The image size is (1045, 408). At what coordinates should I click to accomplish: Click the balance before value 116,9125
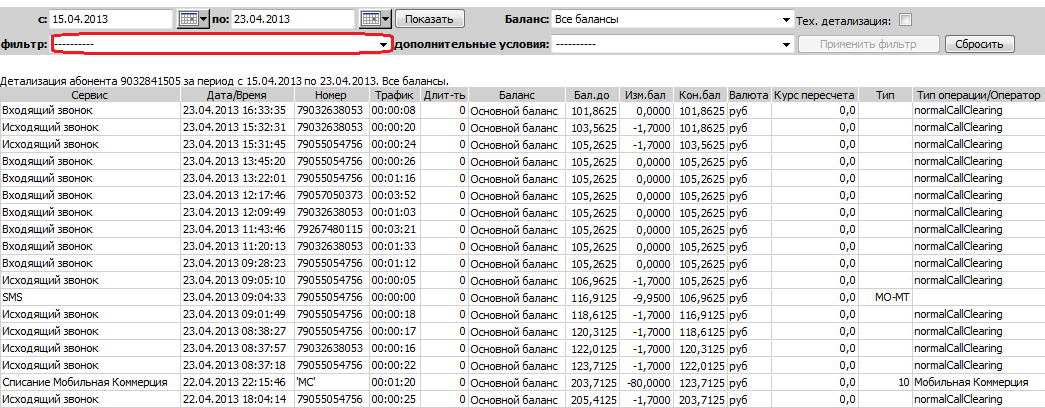tap(592, 297)
